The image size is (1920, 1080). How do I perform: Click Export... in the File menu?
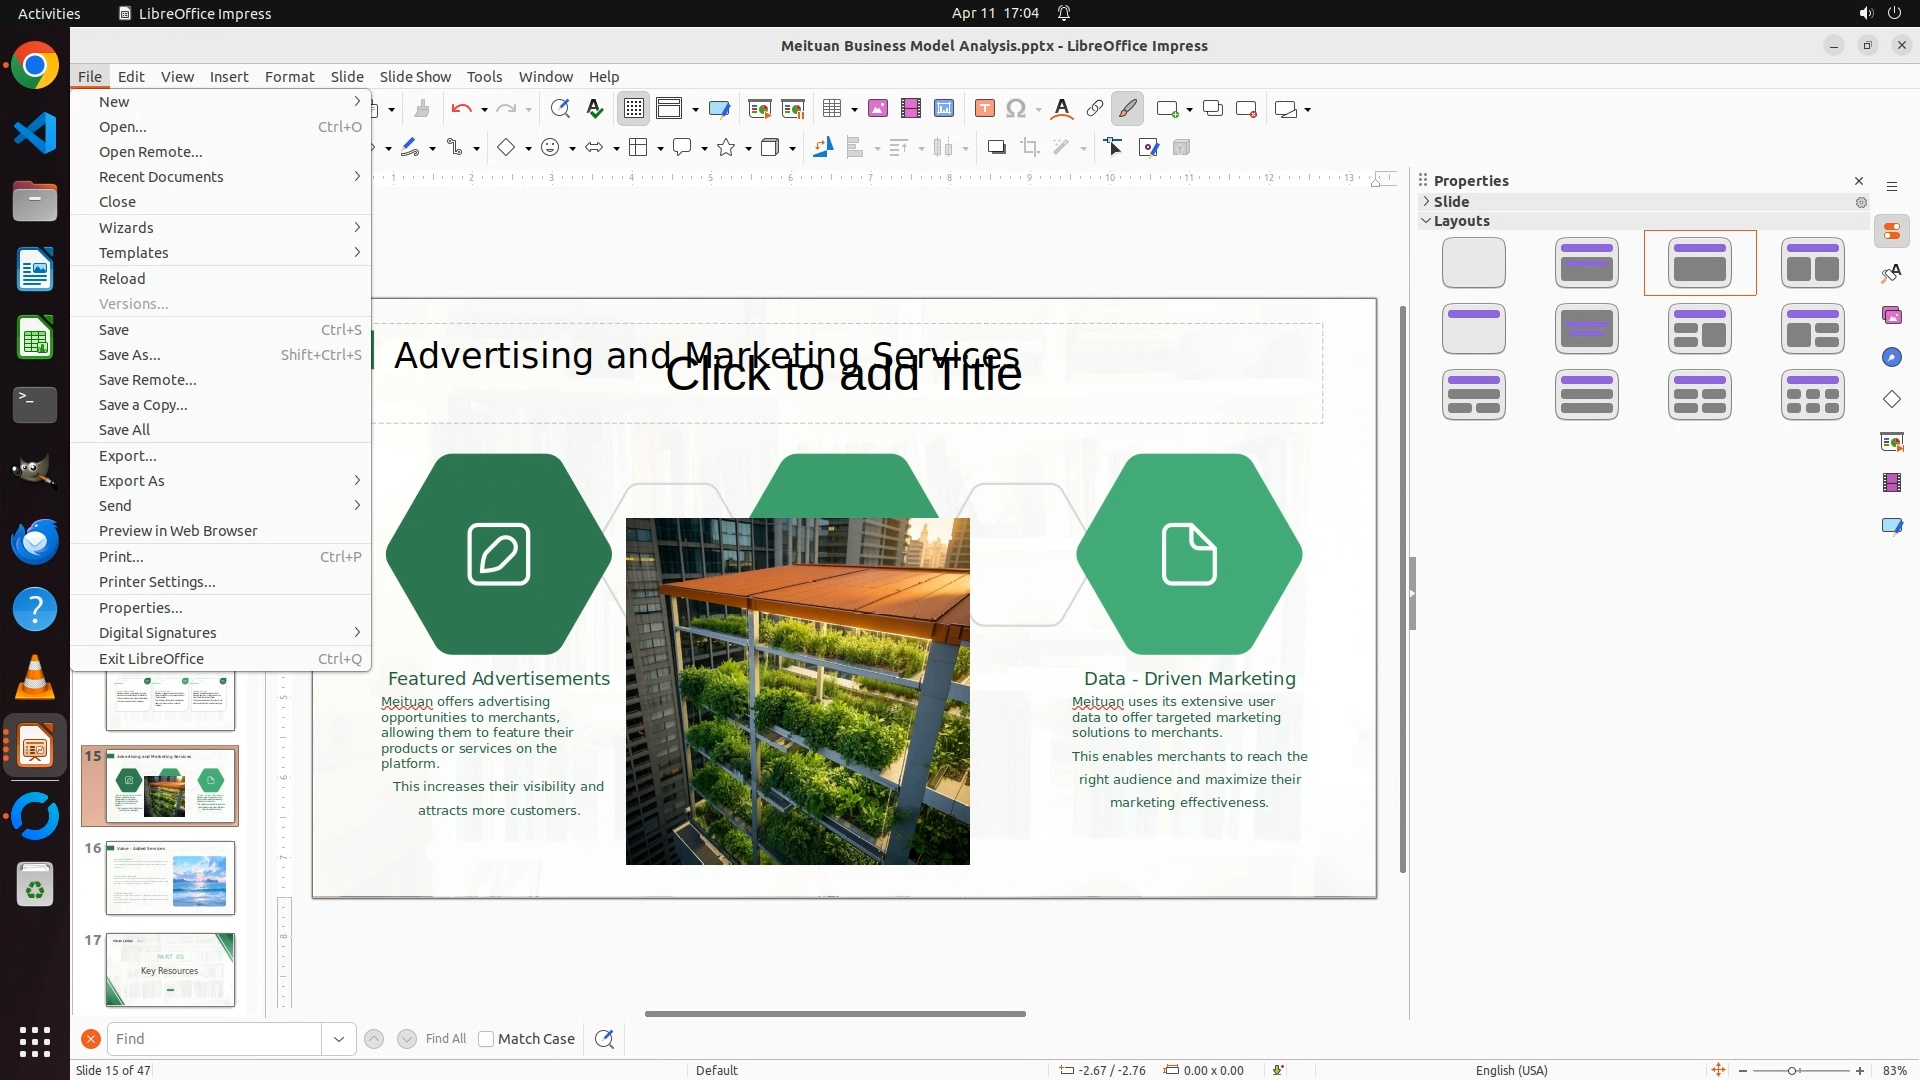coord(127,456)
